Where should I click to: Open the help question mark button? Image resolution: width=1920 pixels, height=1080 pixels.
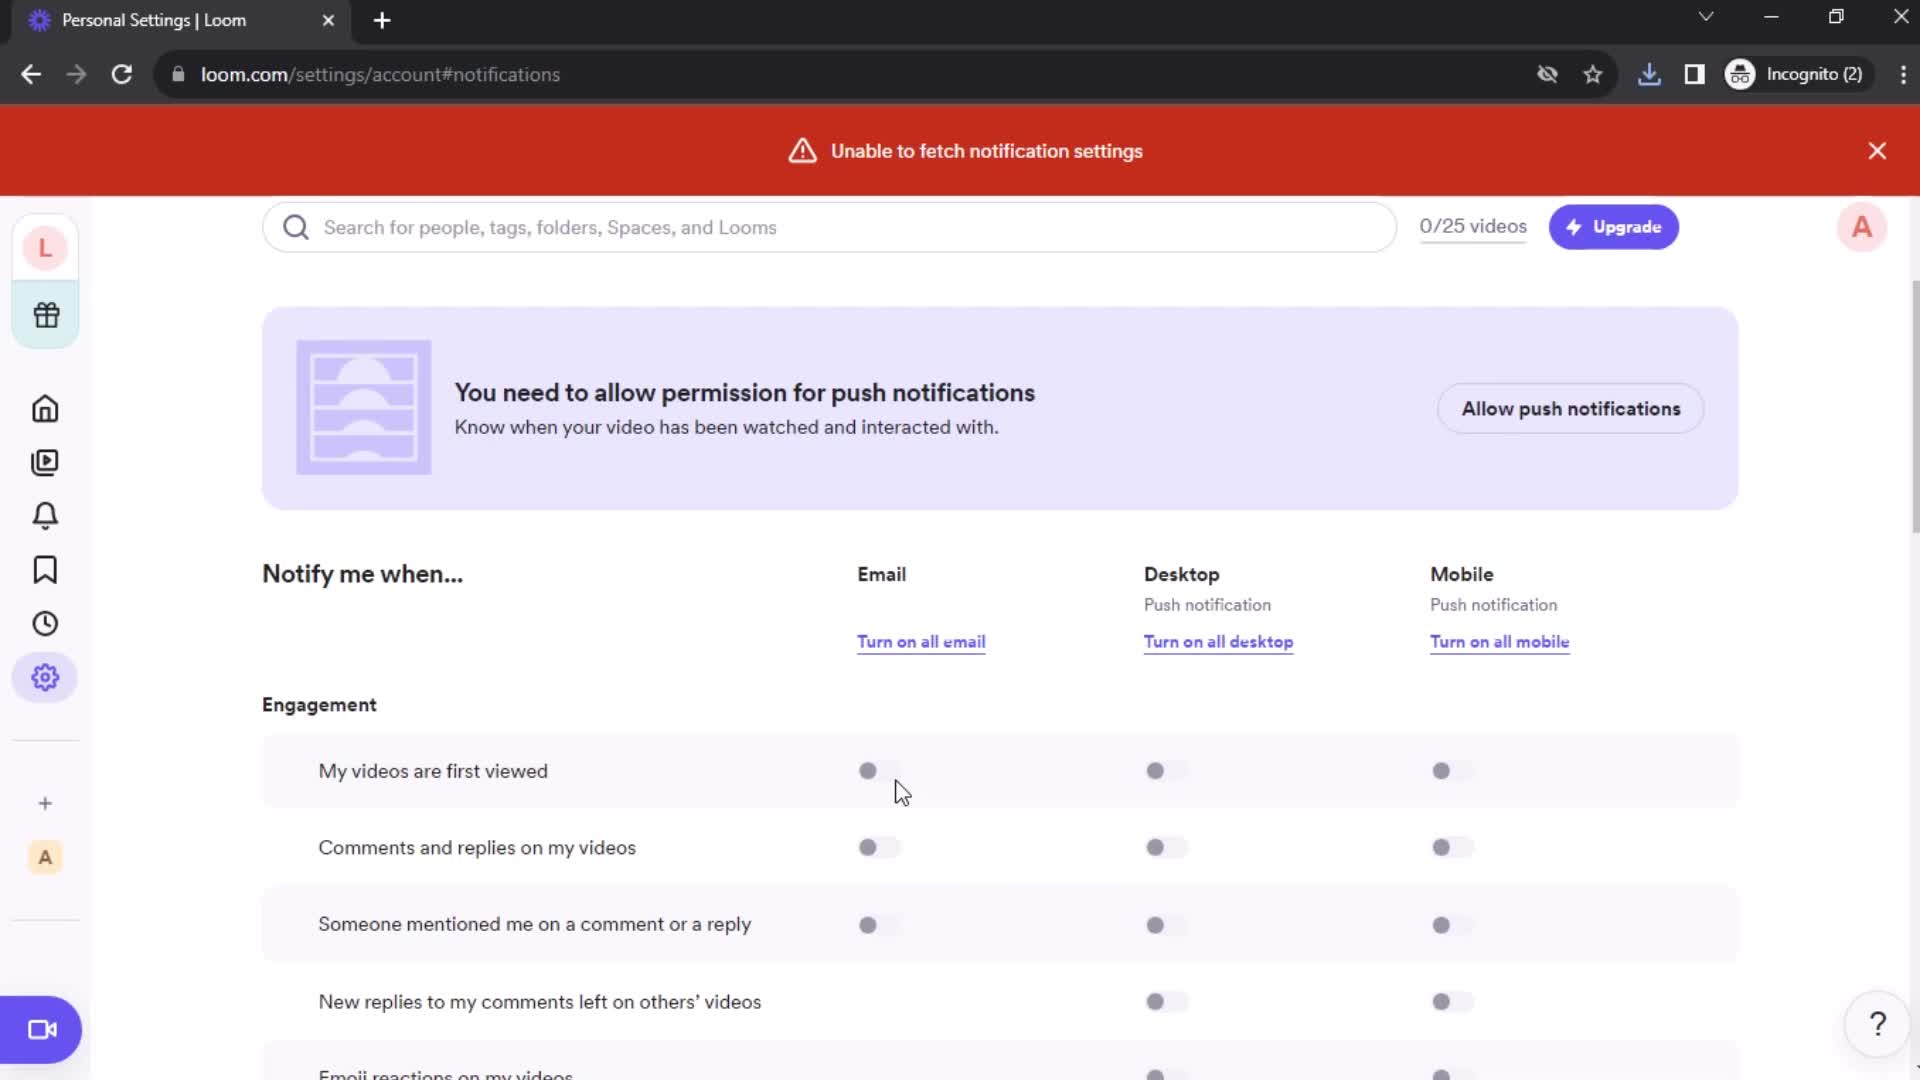click(x=1877, y=1024)
